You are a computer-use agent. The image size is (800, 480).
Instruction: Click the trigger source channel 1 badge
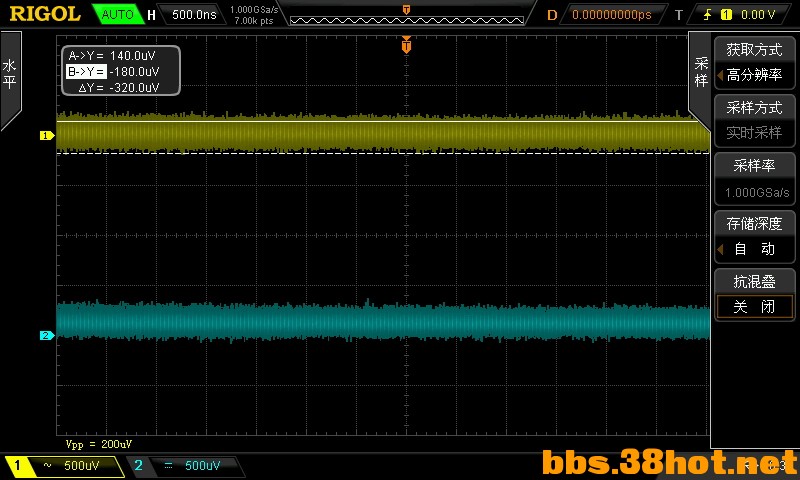726,15
